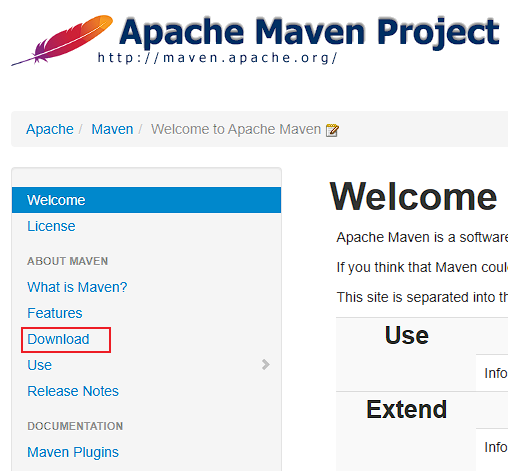Click the Use link in sidebar

point(40,365)
